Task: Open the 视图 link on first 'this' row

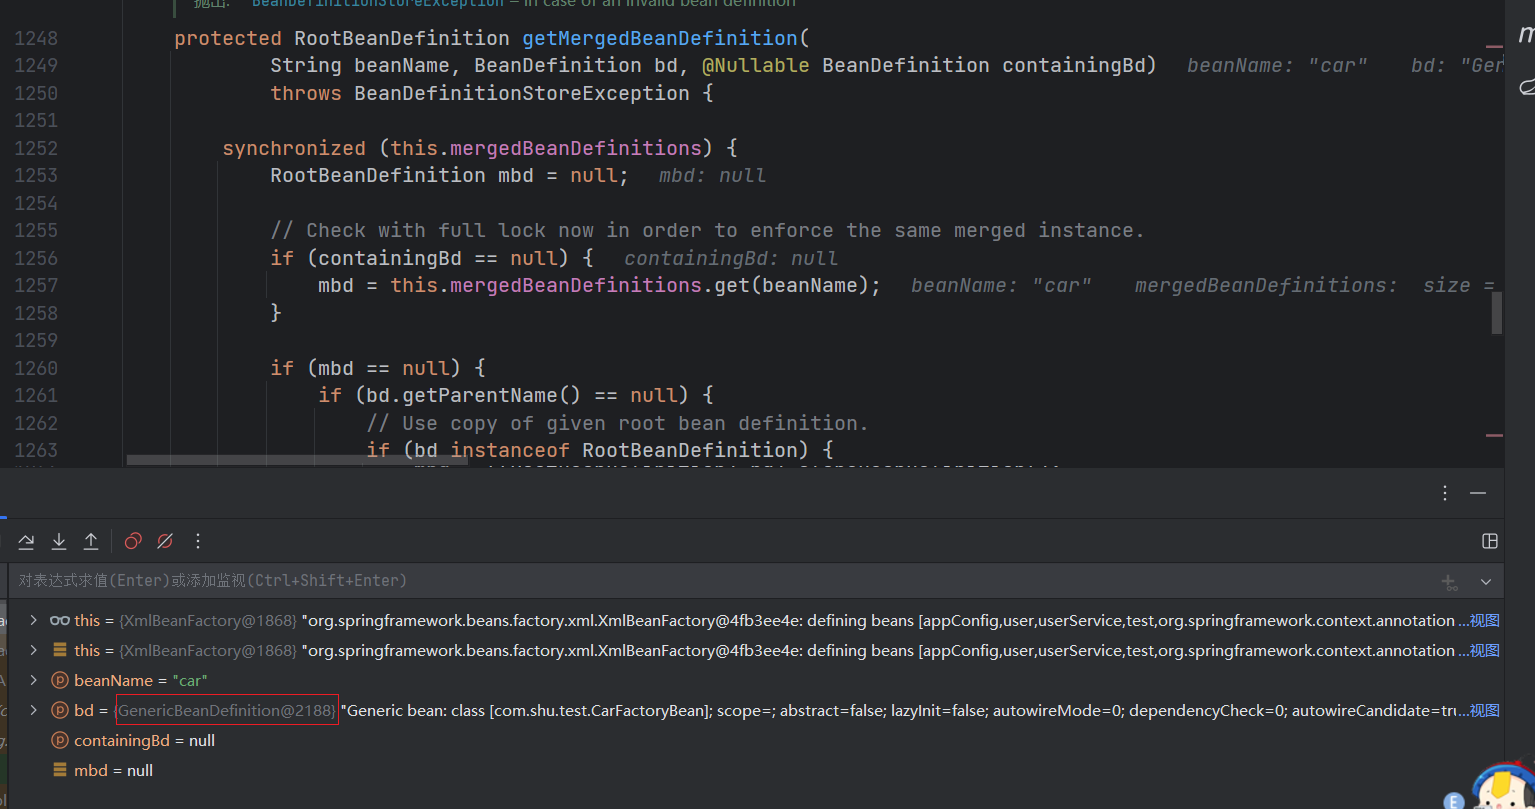Action: 1485,620
